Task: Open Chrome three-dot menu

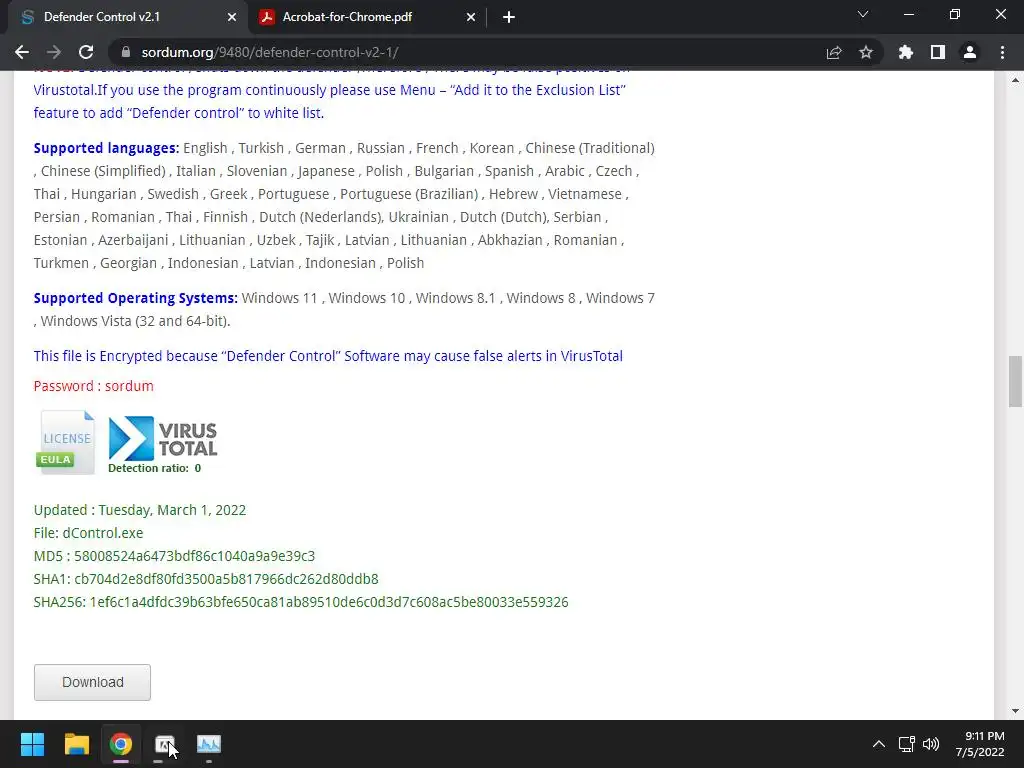Action: [1002, 52]
